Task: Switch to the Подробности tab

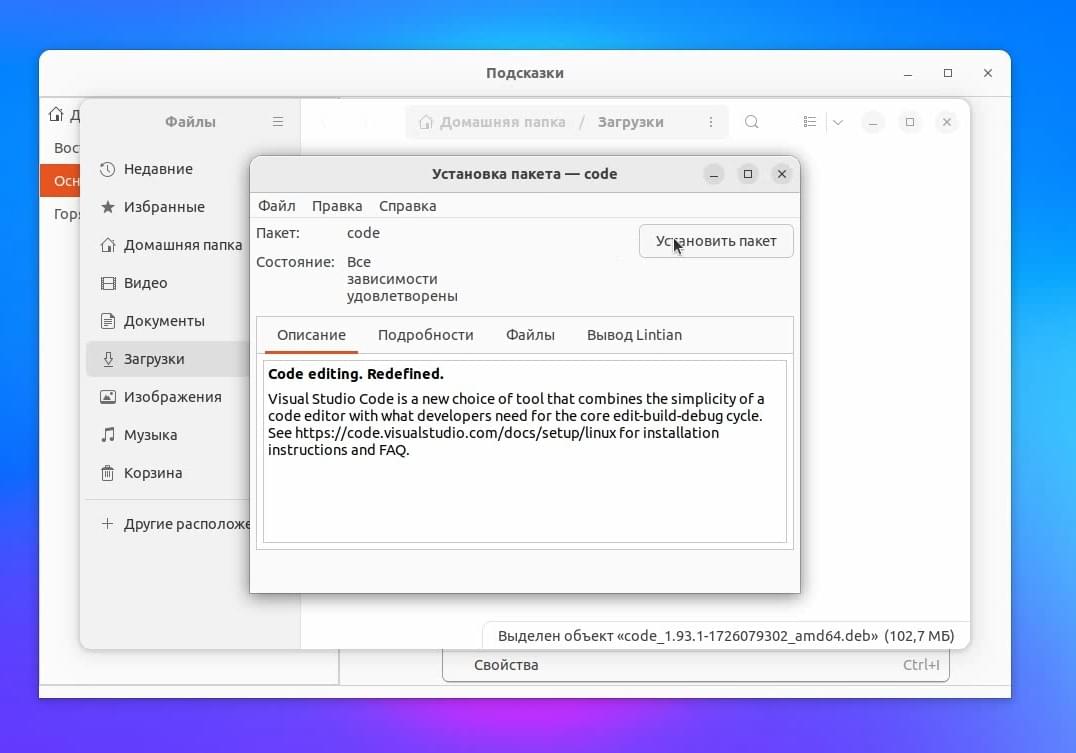Action: pos(425,335)
